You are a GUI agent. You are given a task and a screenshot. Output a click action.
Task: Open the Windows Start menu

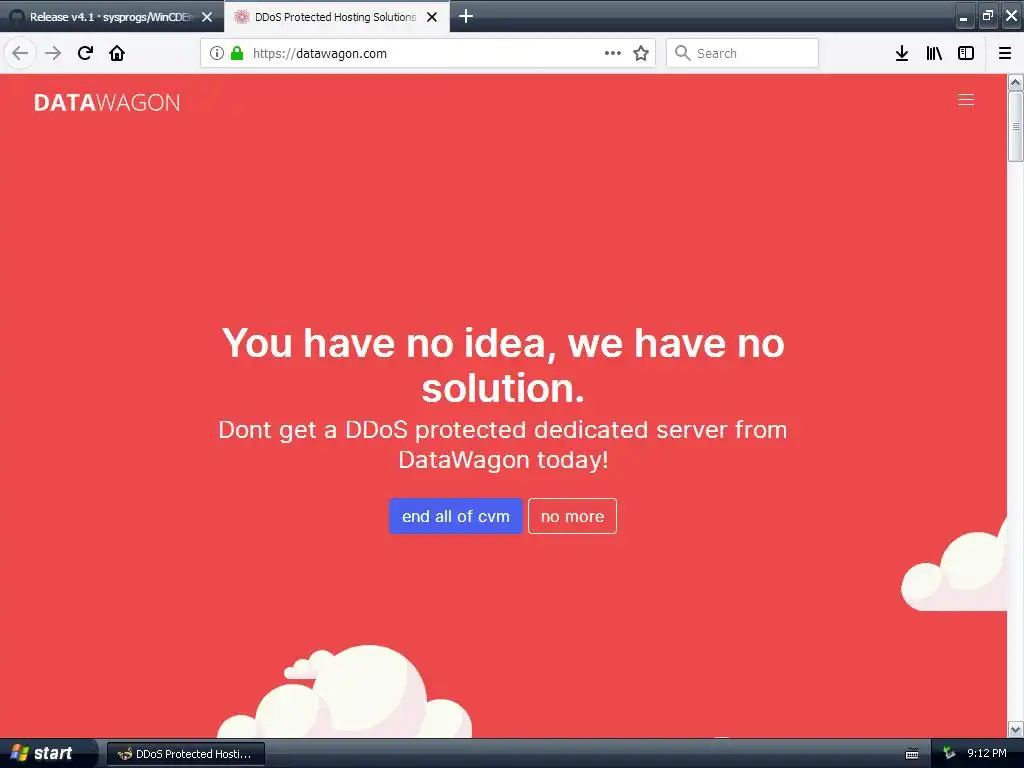47,753
